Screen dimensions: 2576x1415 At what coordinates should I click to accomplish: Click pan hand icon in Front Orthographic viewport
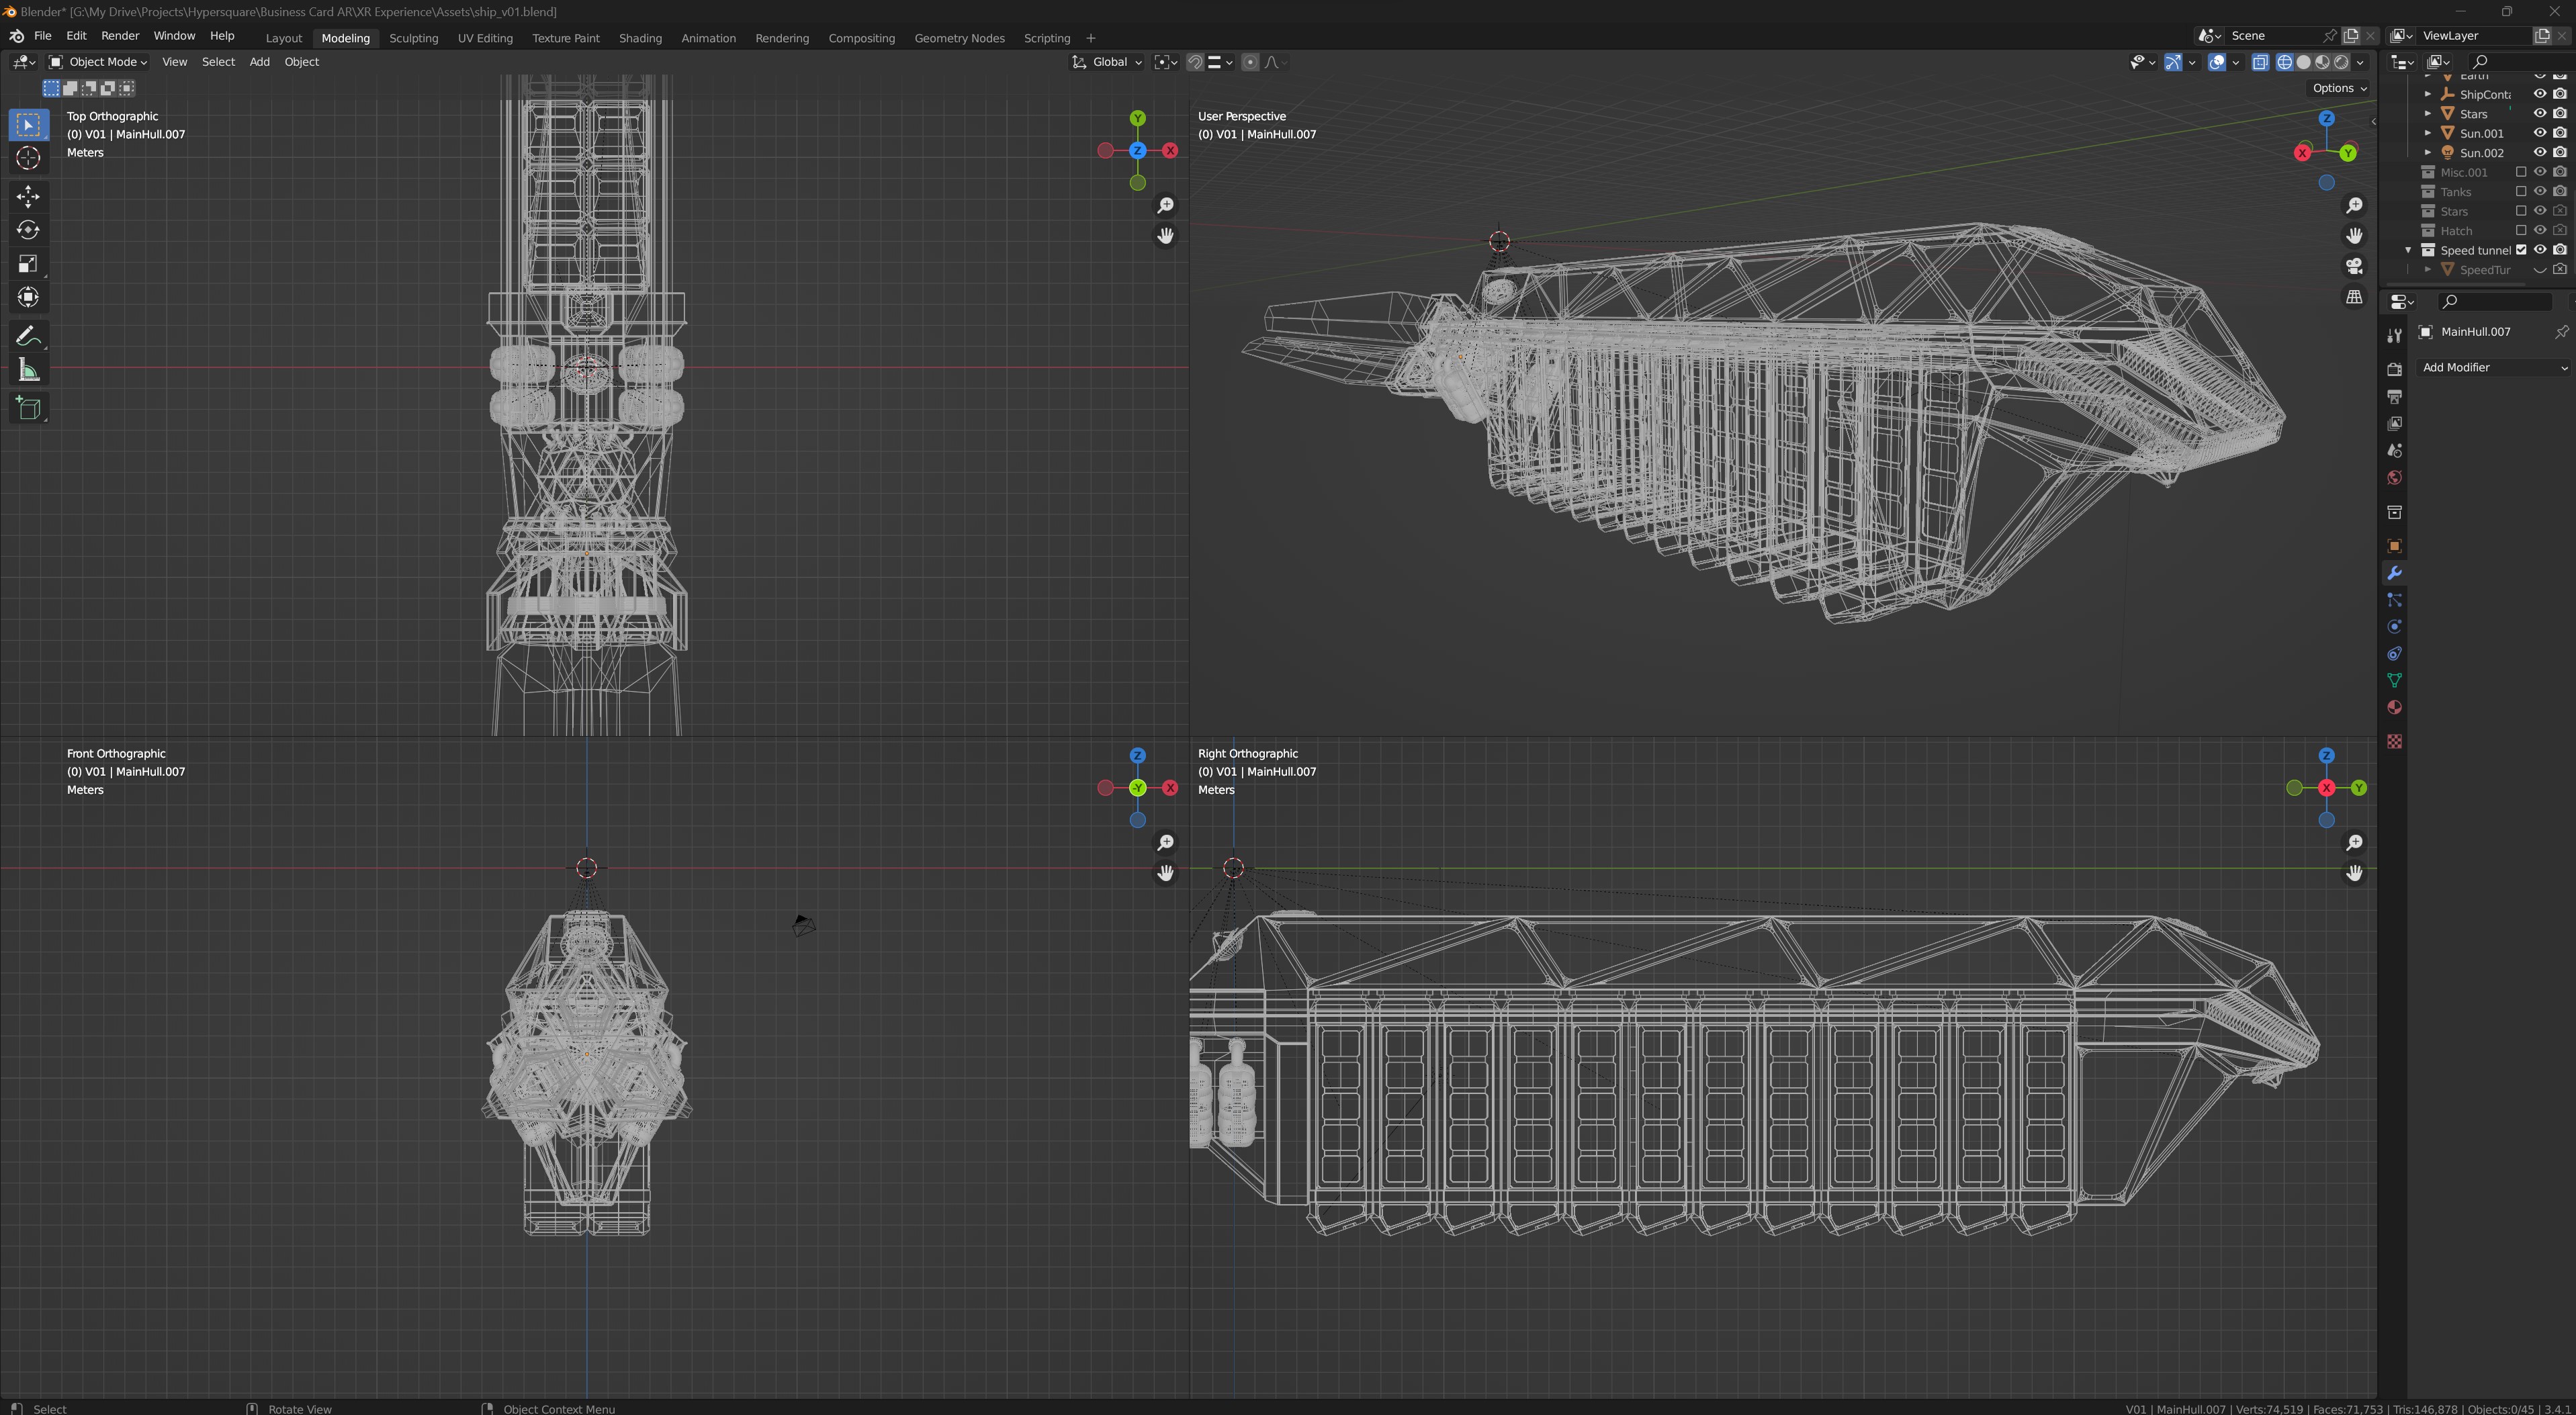(x=1165, y=873)
